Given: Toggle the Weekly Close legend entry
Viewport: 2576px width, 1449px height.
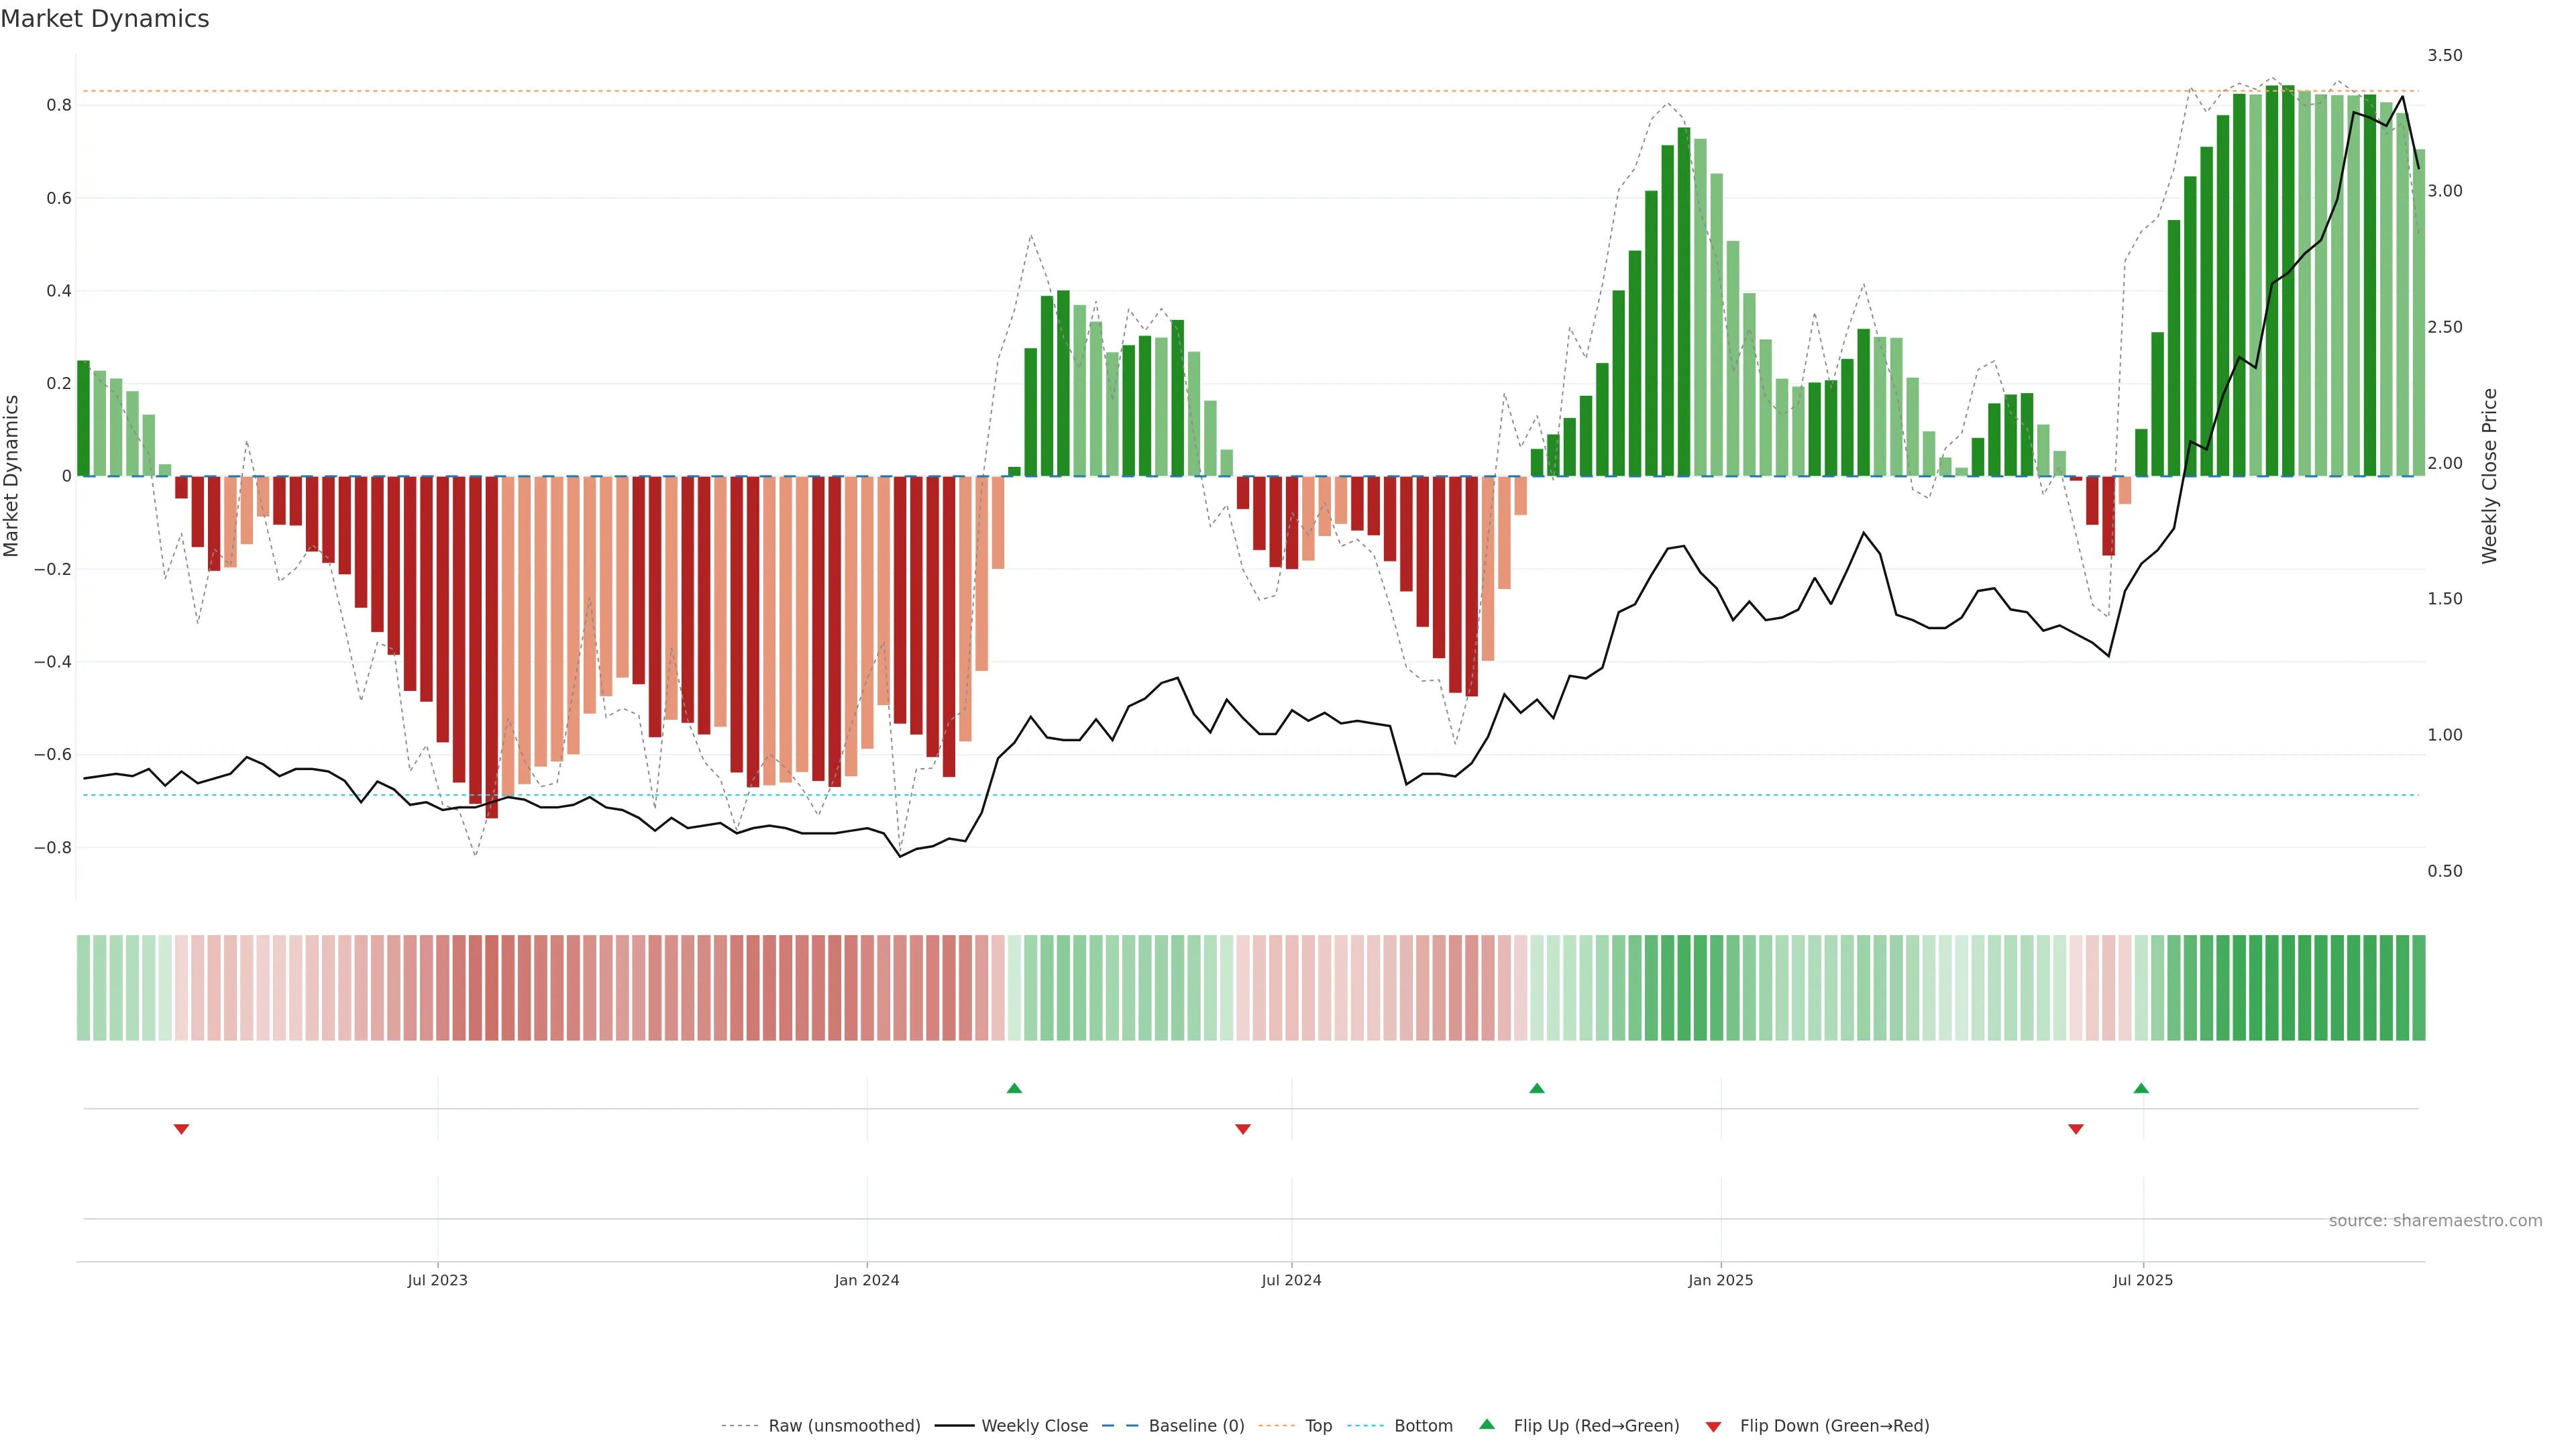Looking at the screenshot, I should [1034, 1426].
